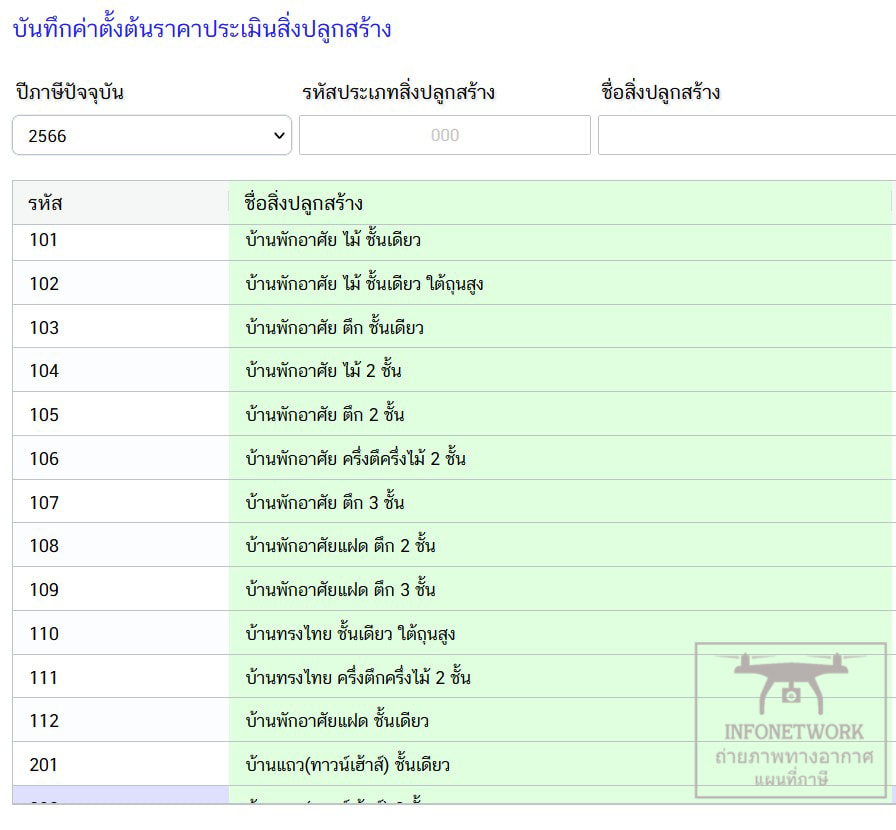This screenshot has height=830, width=896.
Task: Select the code cell 106
Action: 121,458
